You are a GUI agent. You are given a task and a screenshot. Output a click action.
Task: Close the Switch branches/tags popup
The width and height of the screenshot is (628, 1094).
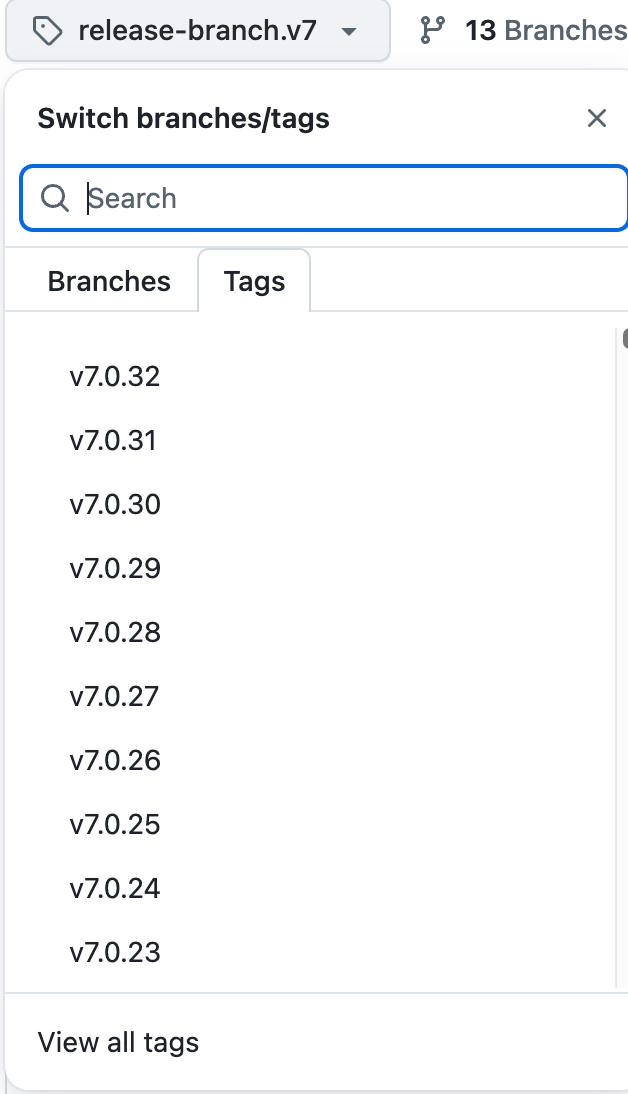(597, 119)
